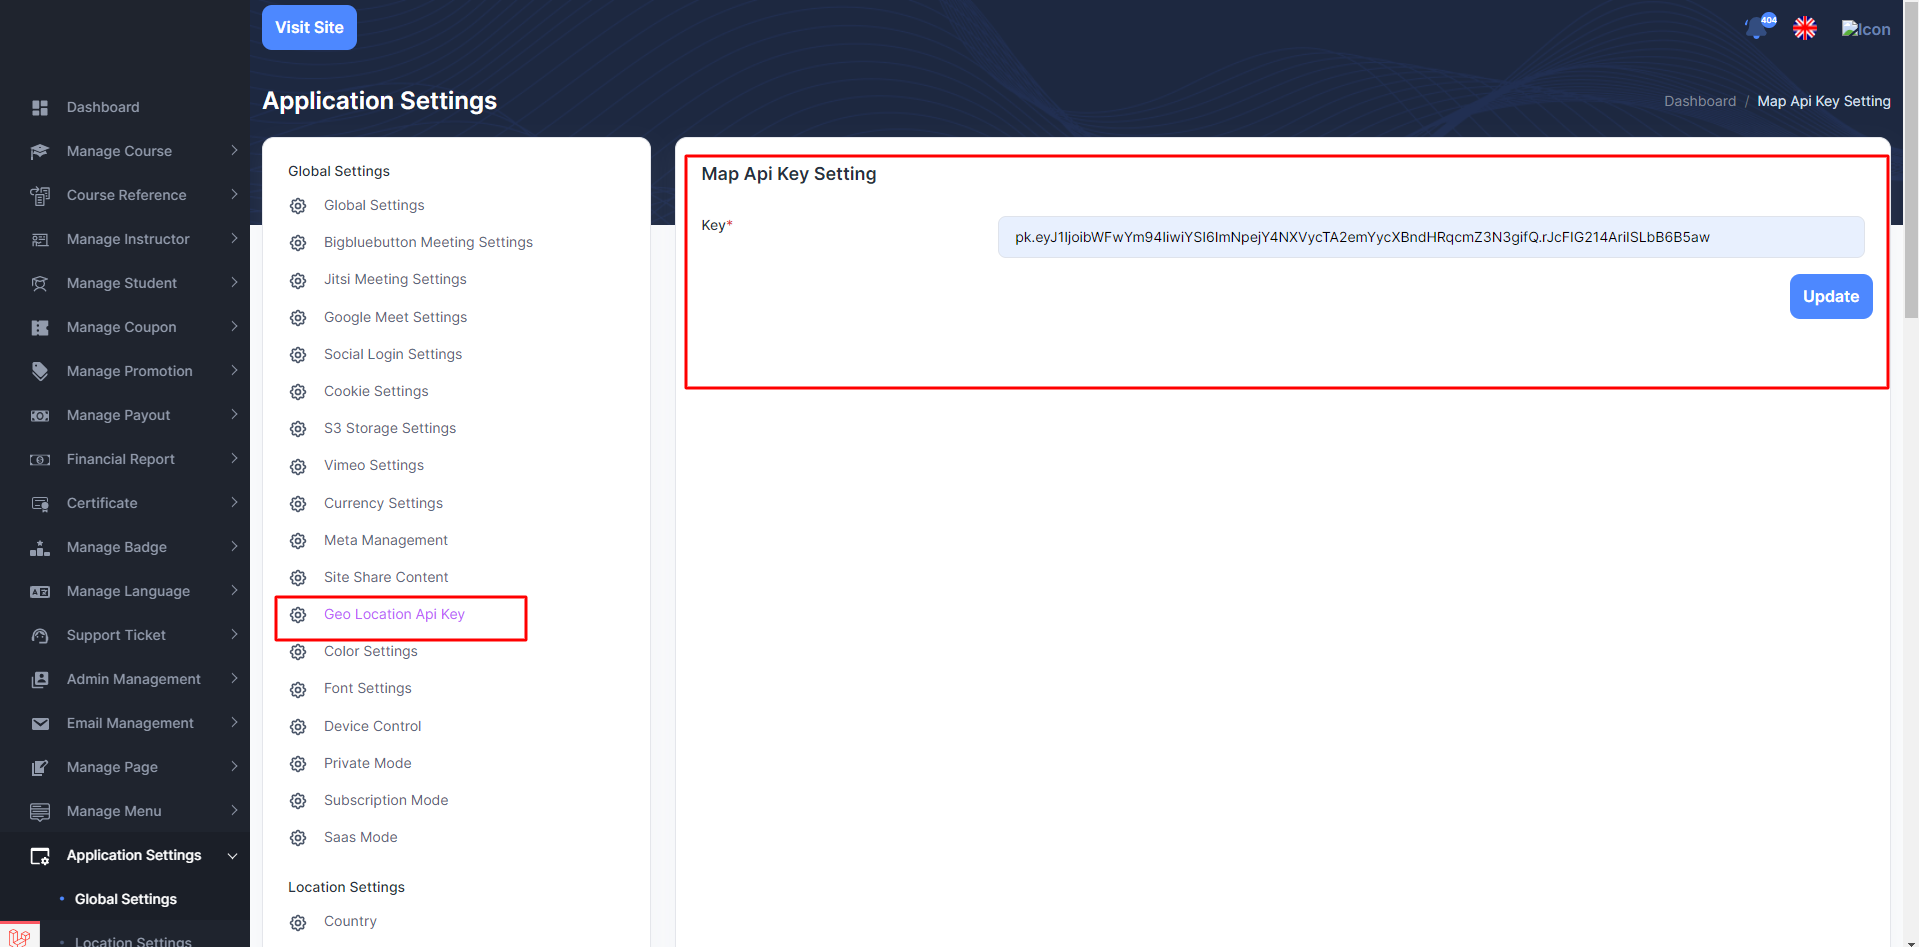Click the Dashboard grid icon in sidebar
Image resolution: width=1919 pixels, height=947 pixels.
pos(40,107)
